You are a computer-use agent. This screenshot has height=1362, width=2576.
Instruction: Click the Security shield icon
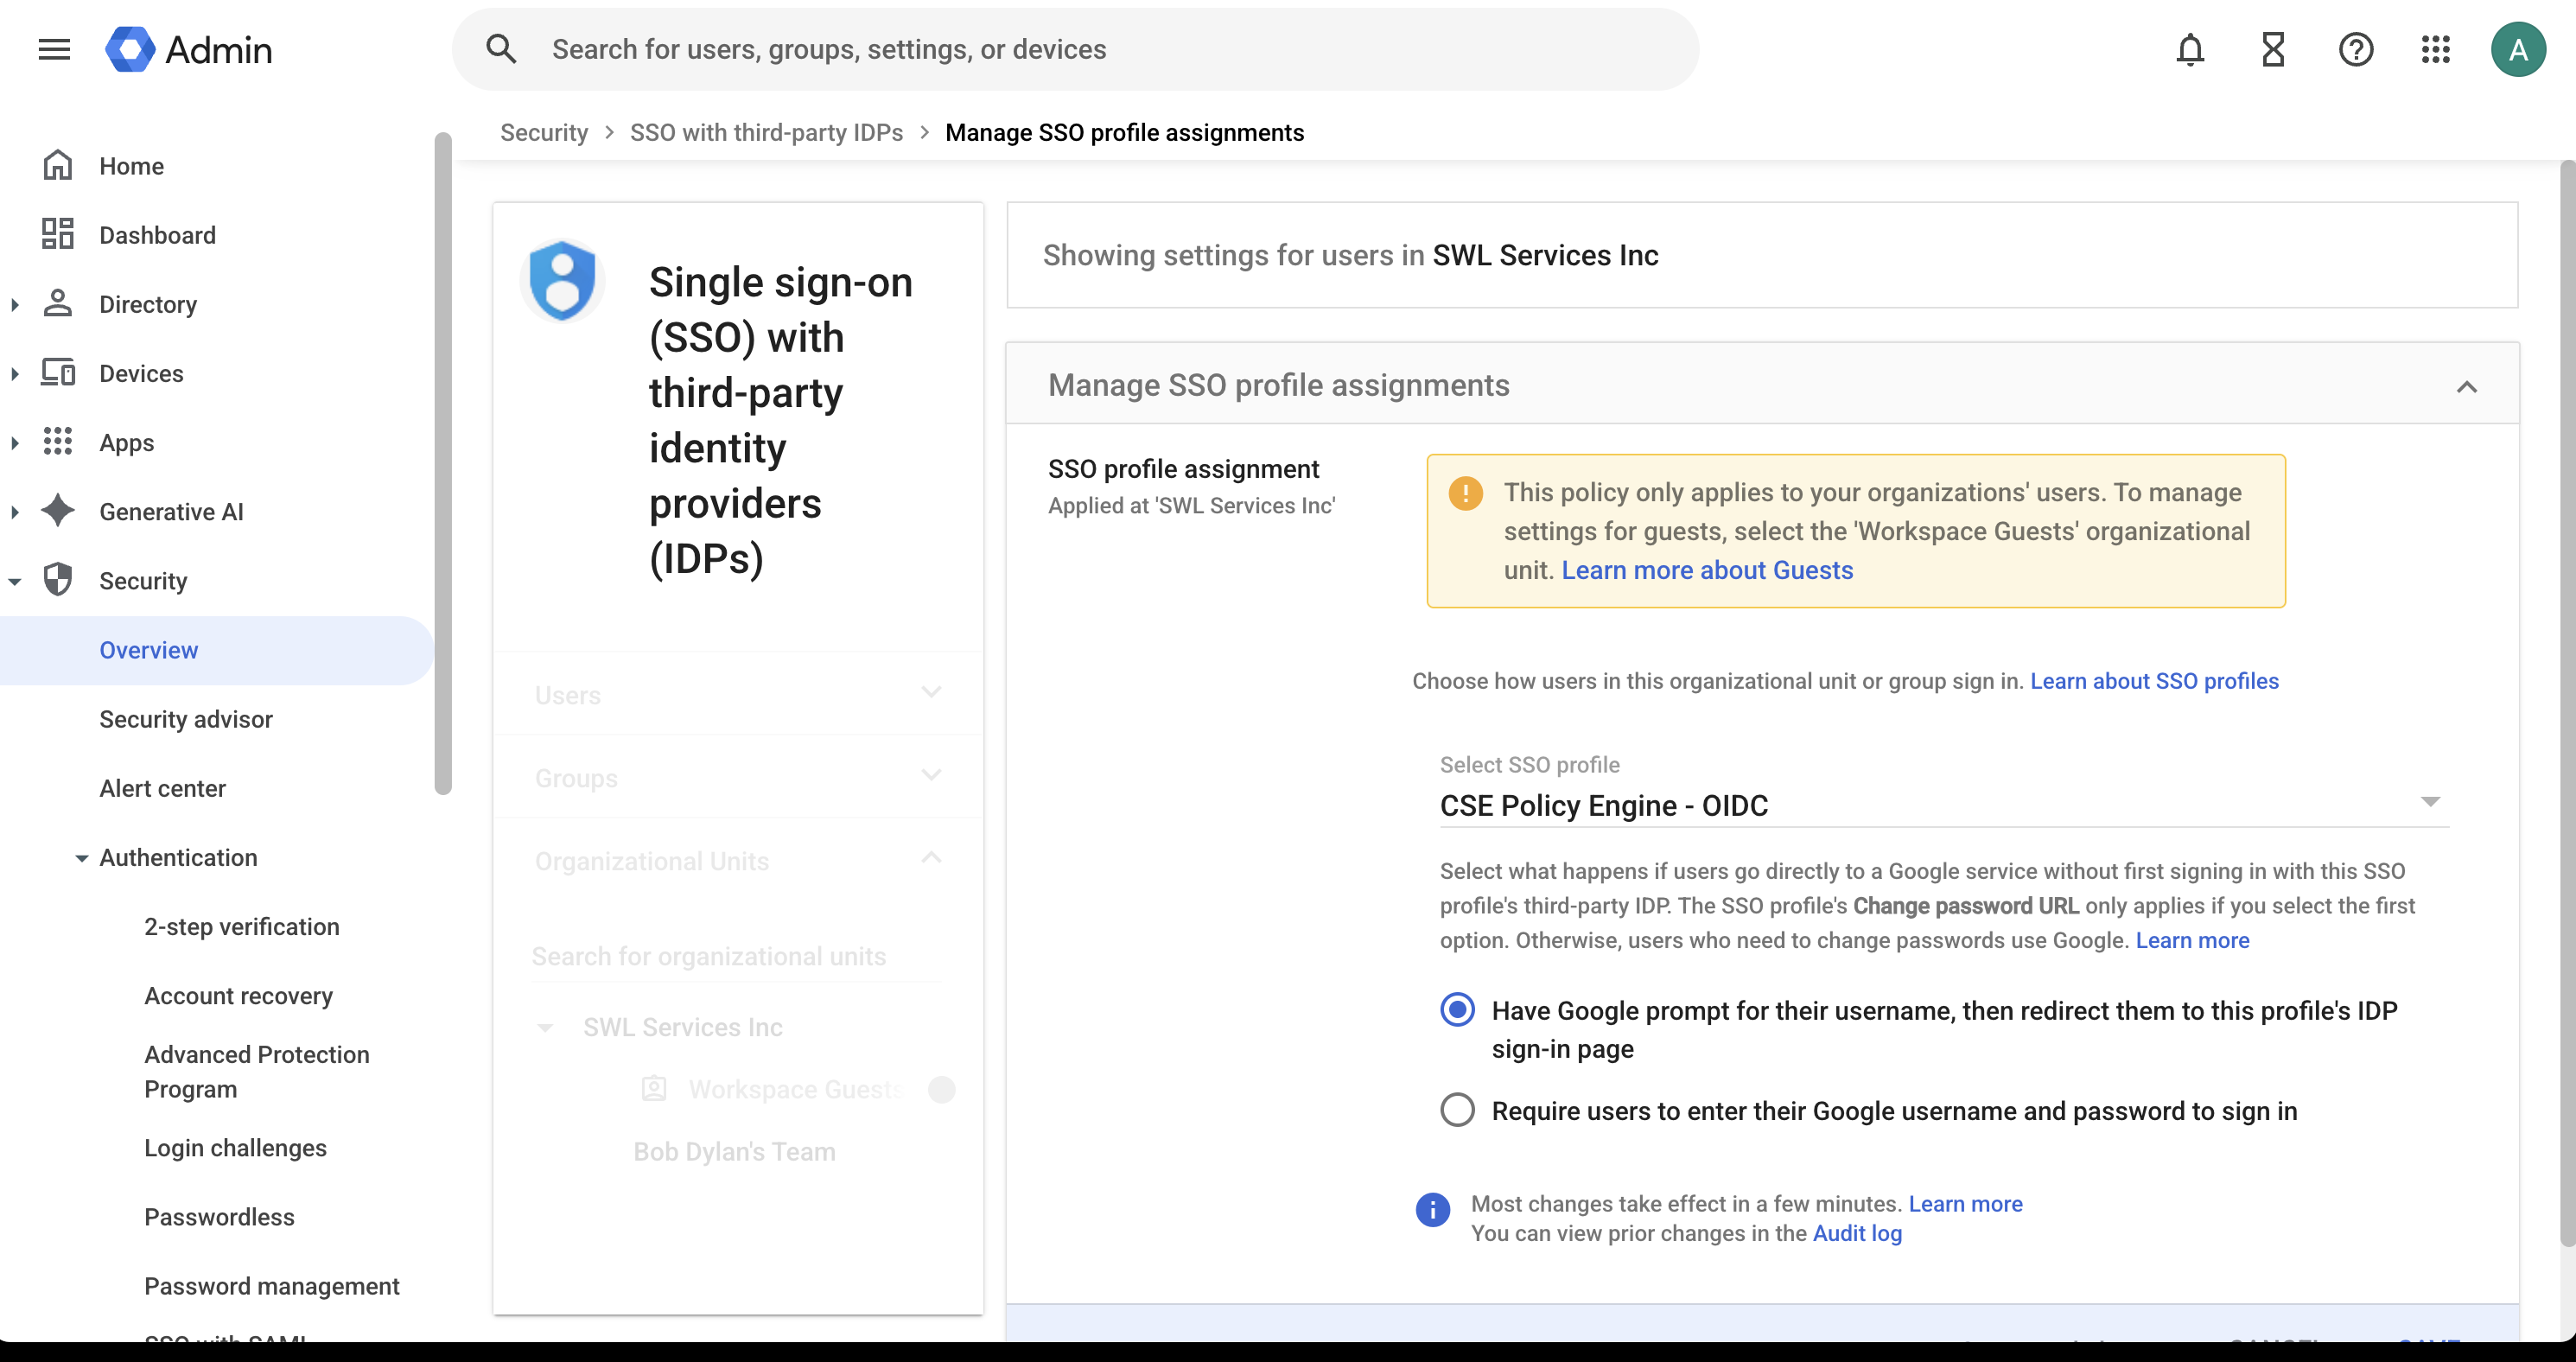coord(58,579)
